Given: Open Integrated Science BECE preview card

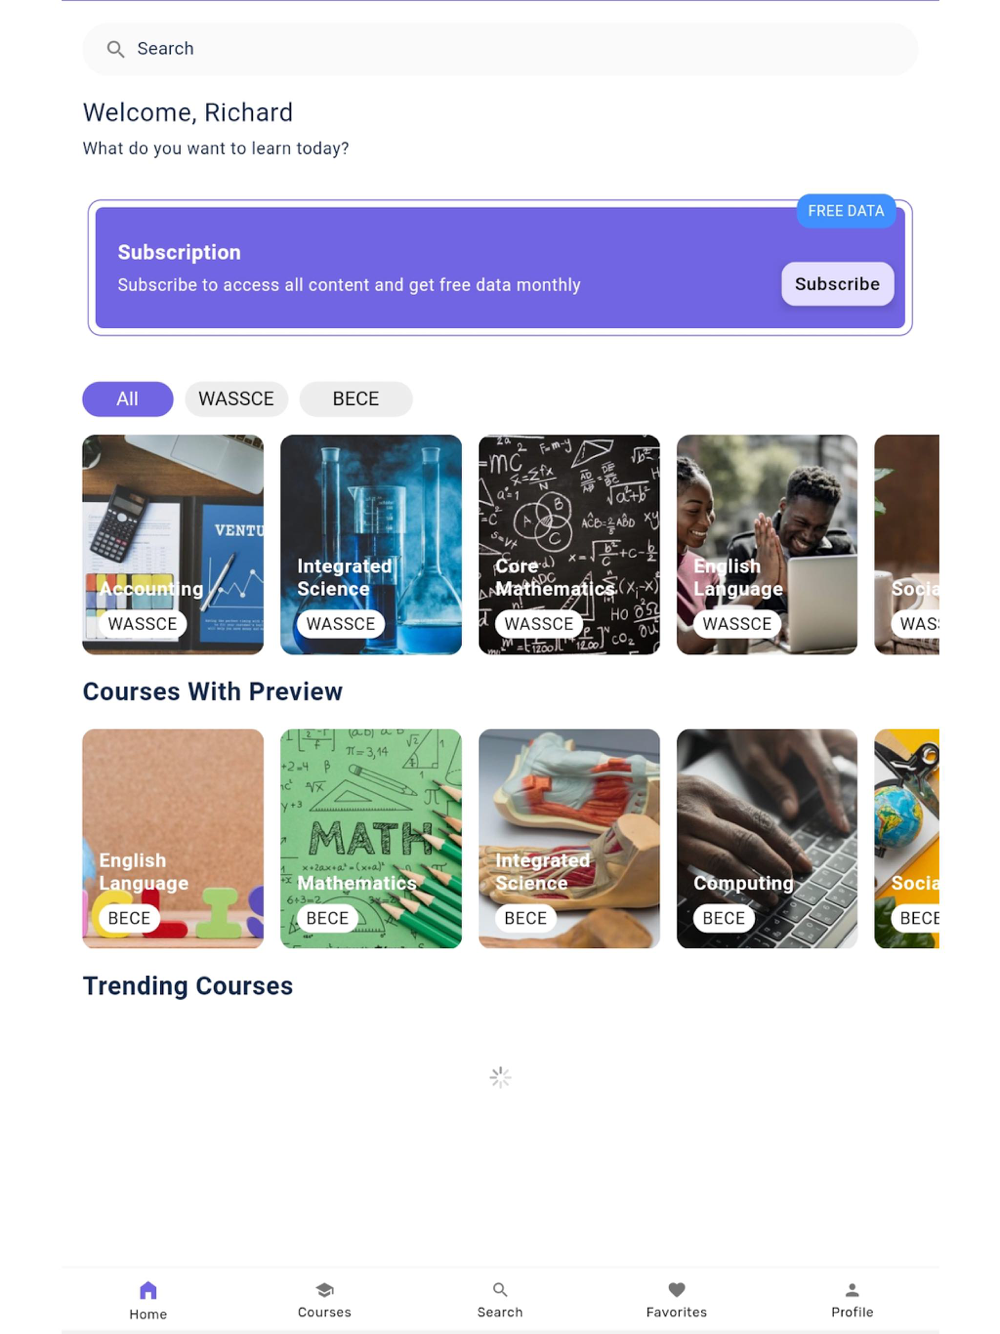Looking at the screenshot, I should (569, 839).
